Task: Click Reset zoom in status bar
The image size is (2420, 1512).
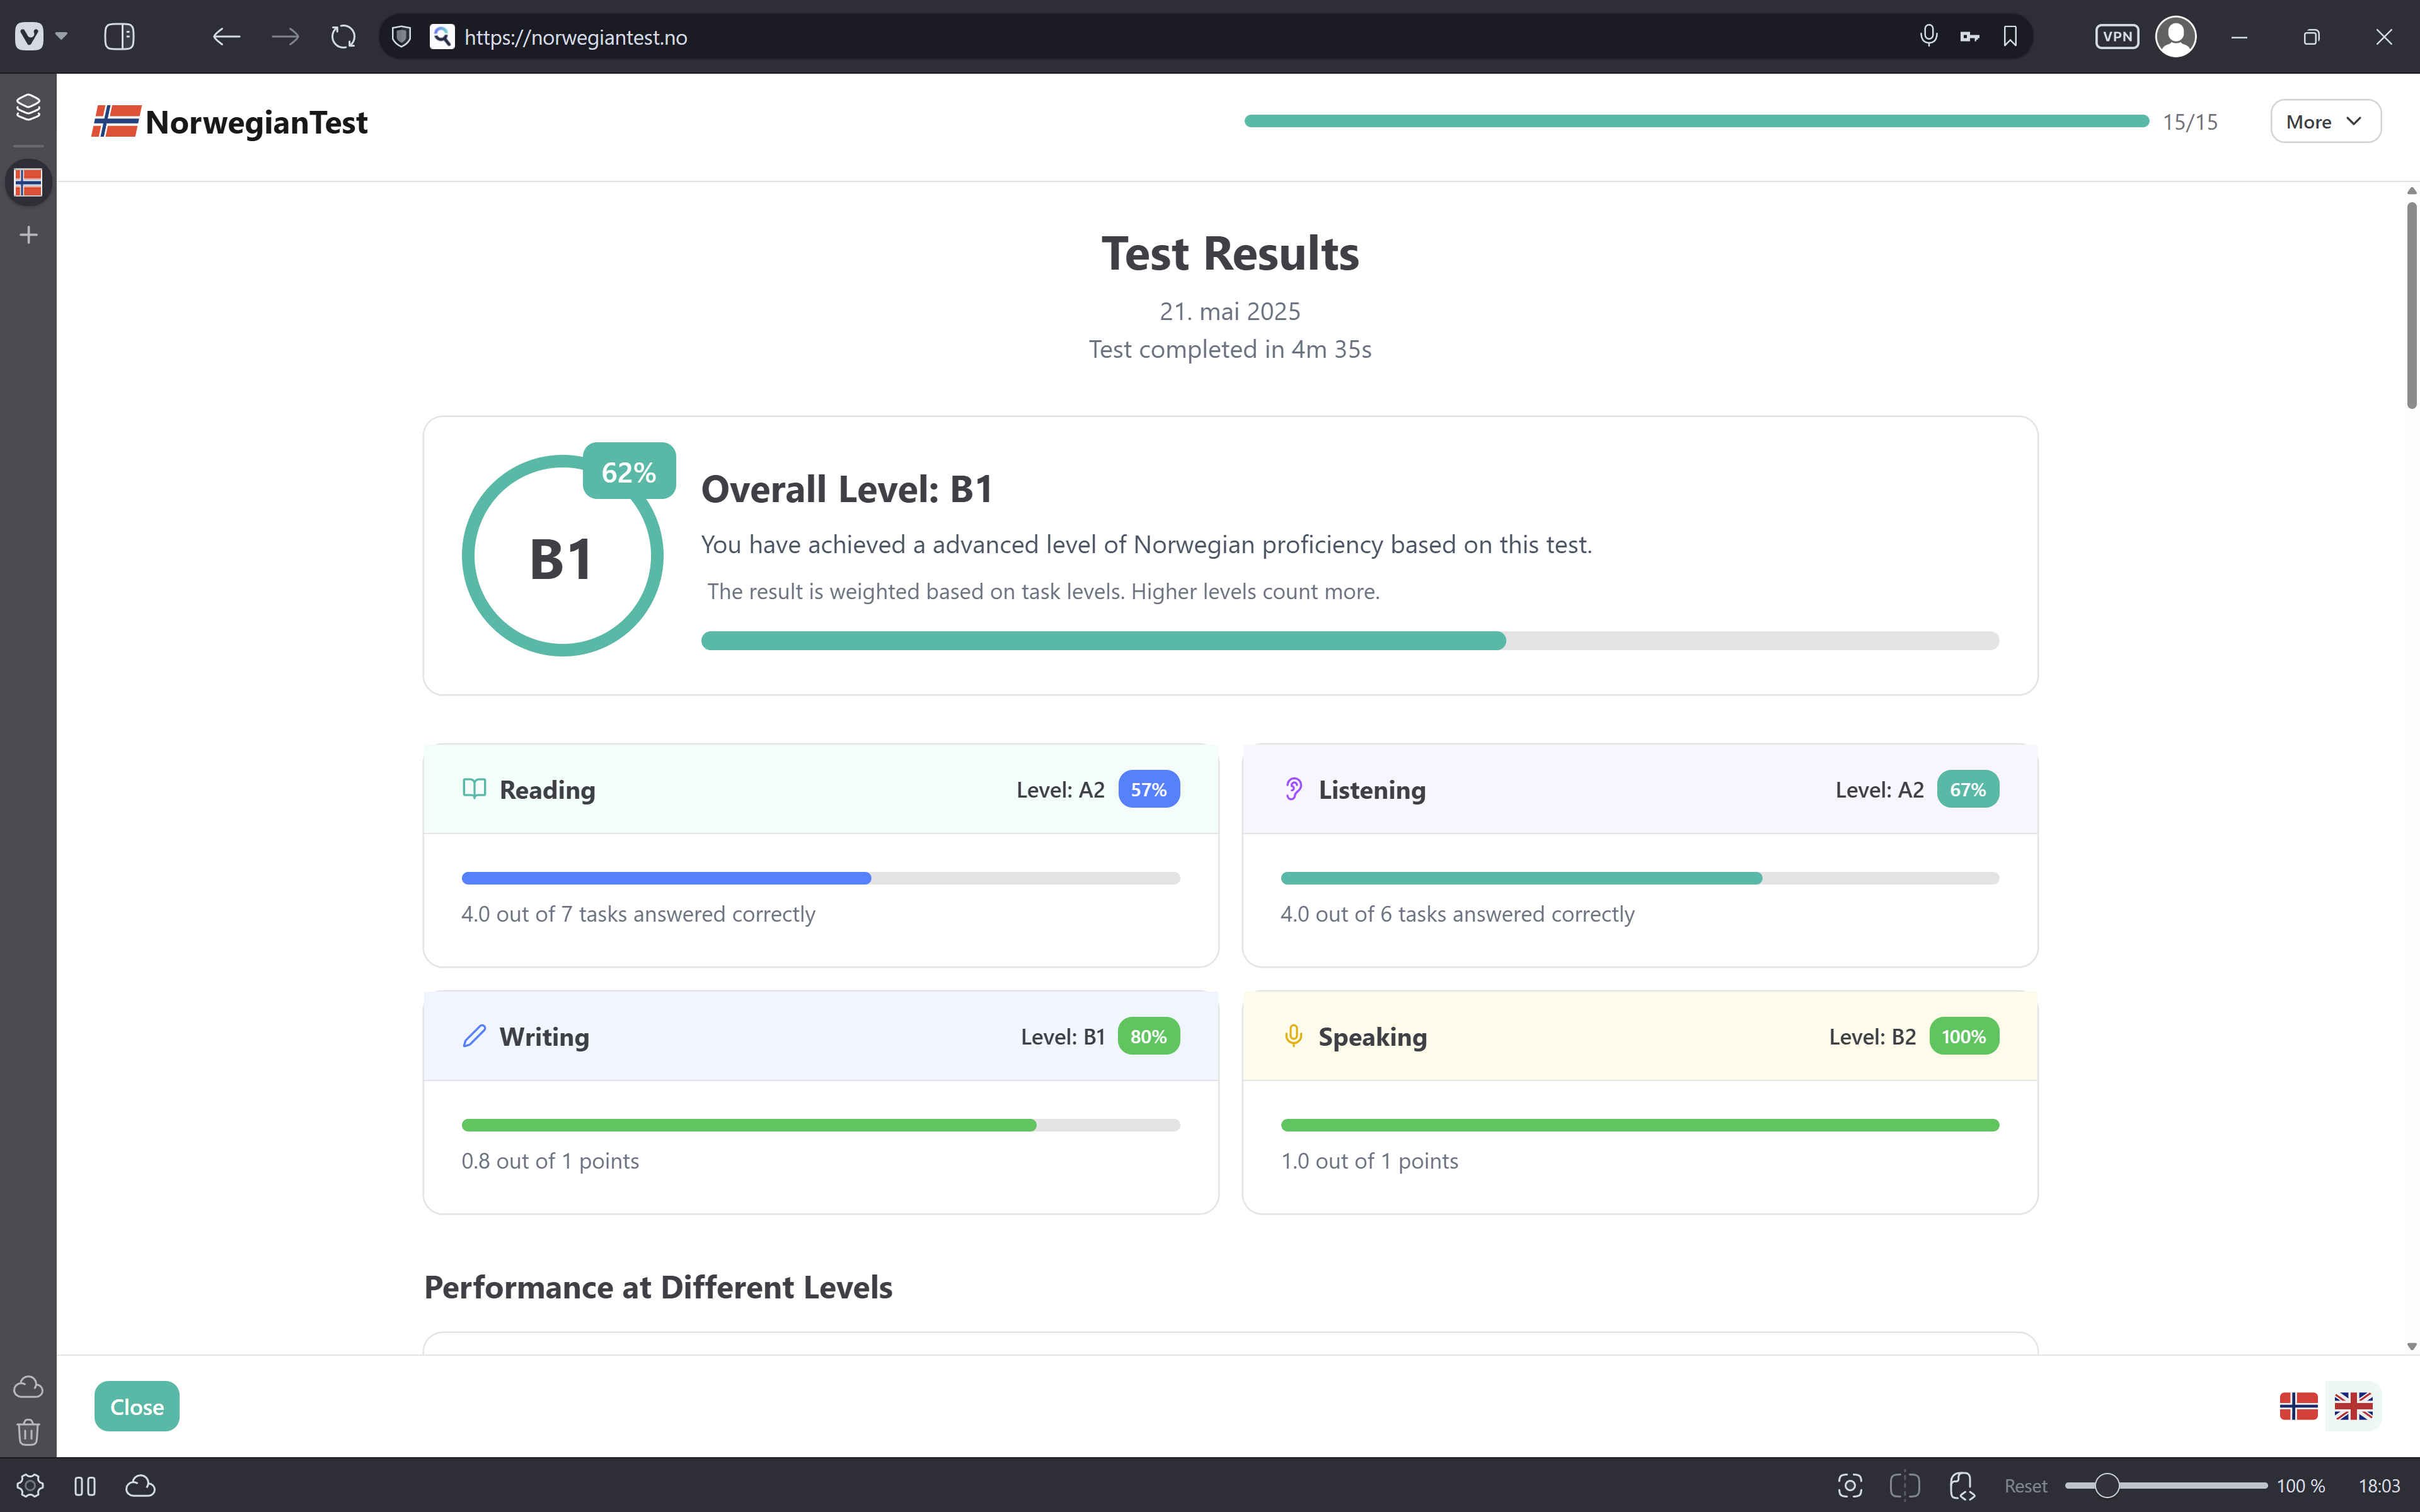Action: pyautogui.click(x=2025, y=1486)
